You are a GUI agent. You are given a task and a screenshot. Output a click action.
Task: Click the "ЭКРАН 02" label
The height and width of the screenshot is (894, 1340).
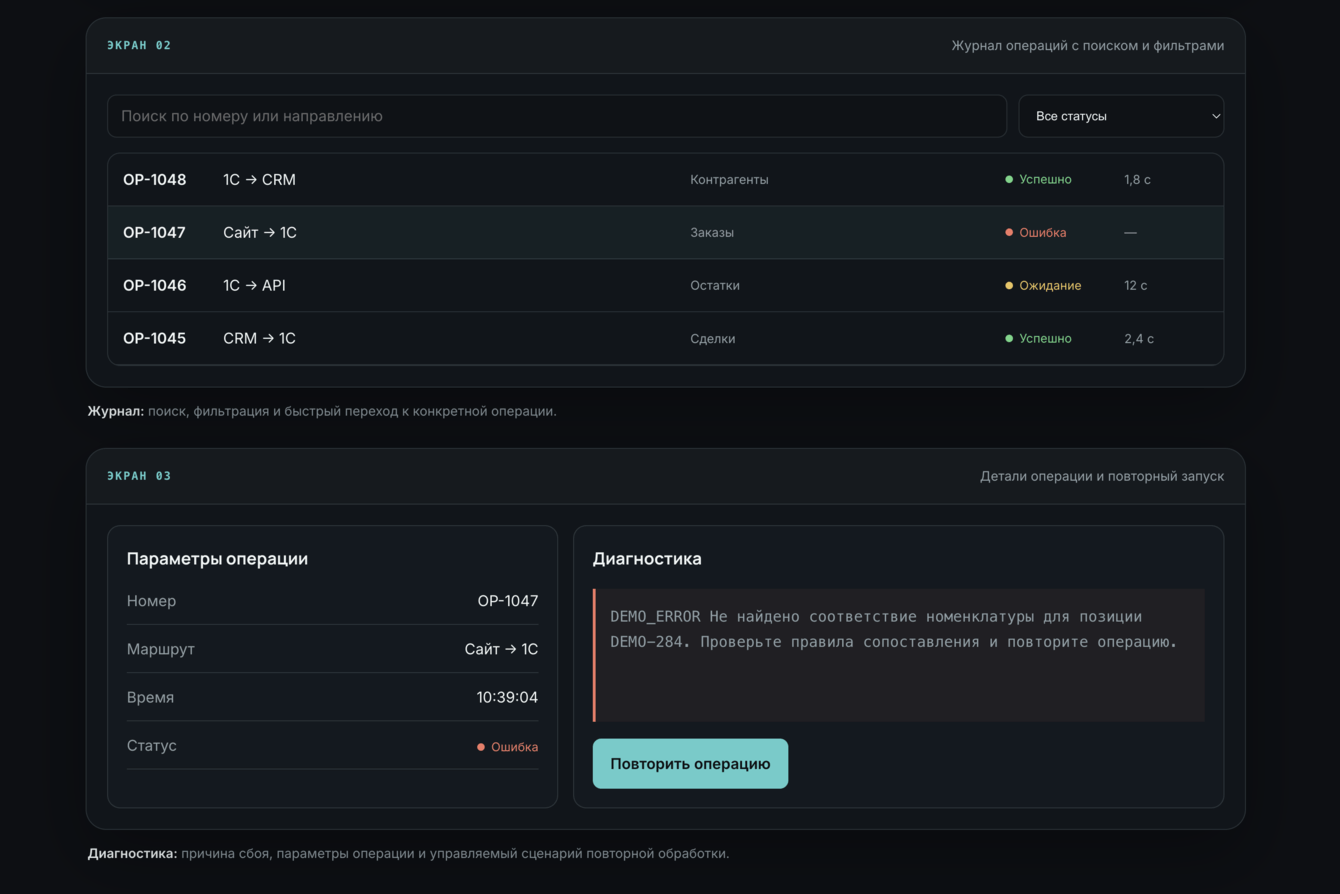coord(139,46)
